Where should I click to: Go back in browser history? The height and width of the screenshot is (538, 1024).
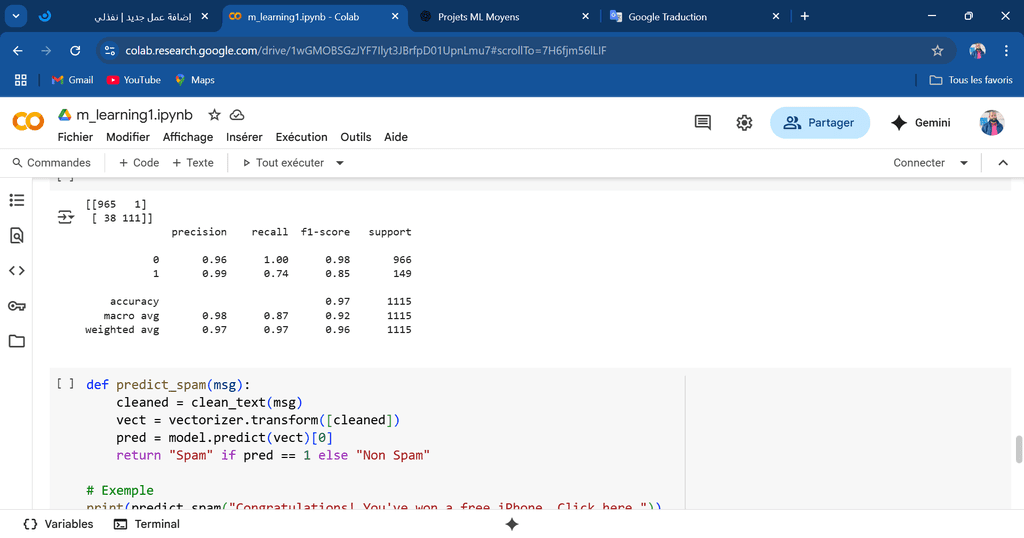tap(18, 50)
